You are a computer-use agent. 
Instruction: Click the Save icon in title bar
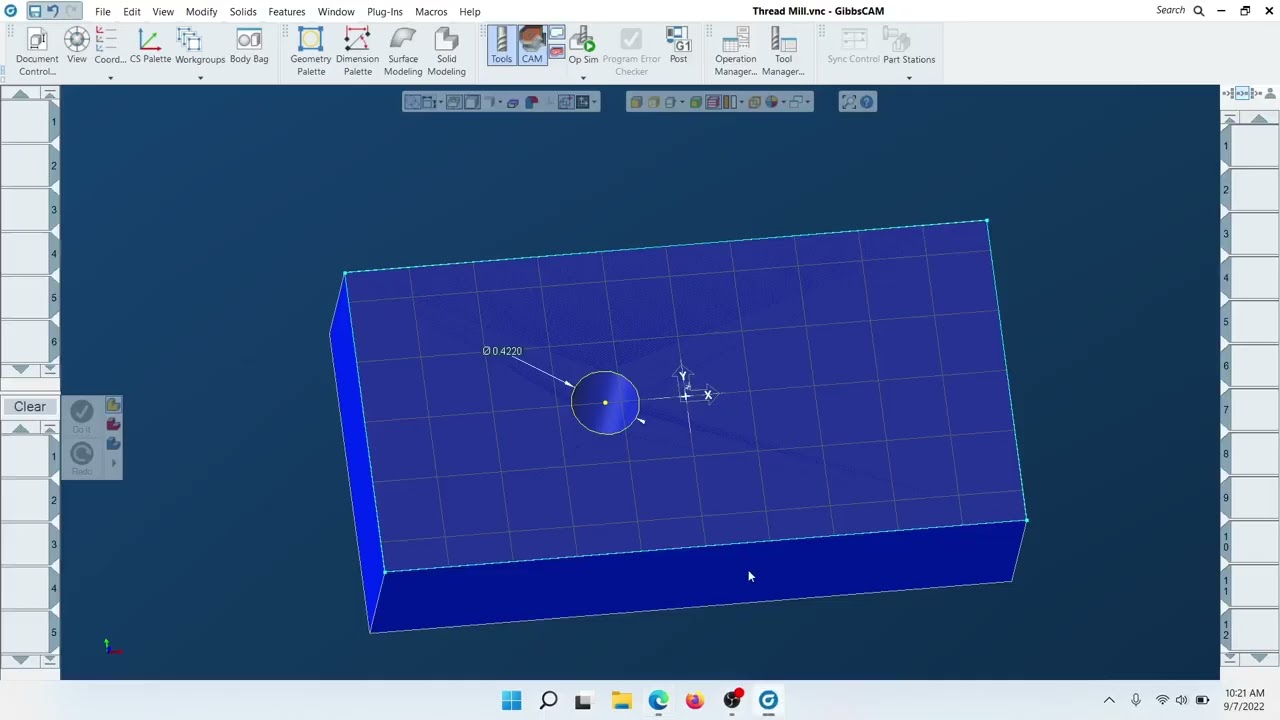pyautogui.click(x=34, y=11)
